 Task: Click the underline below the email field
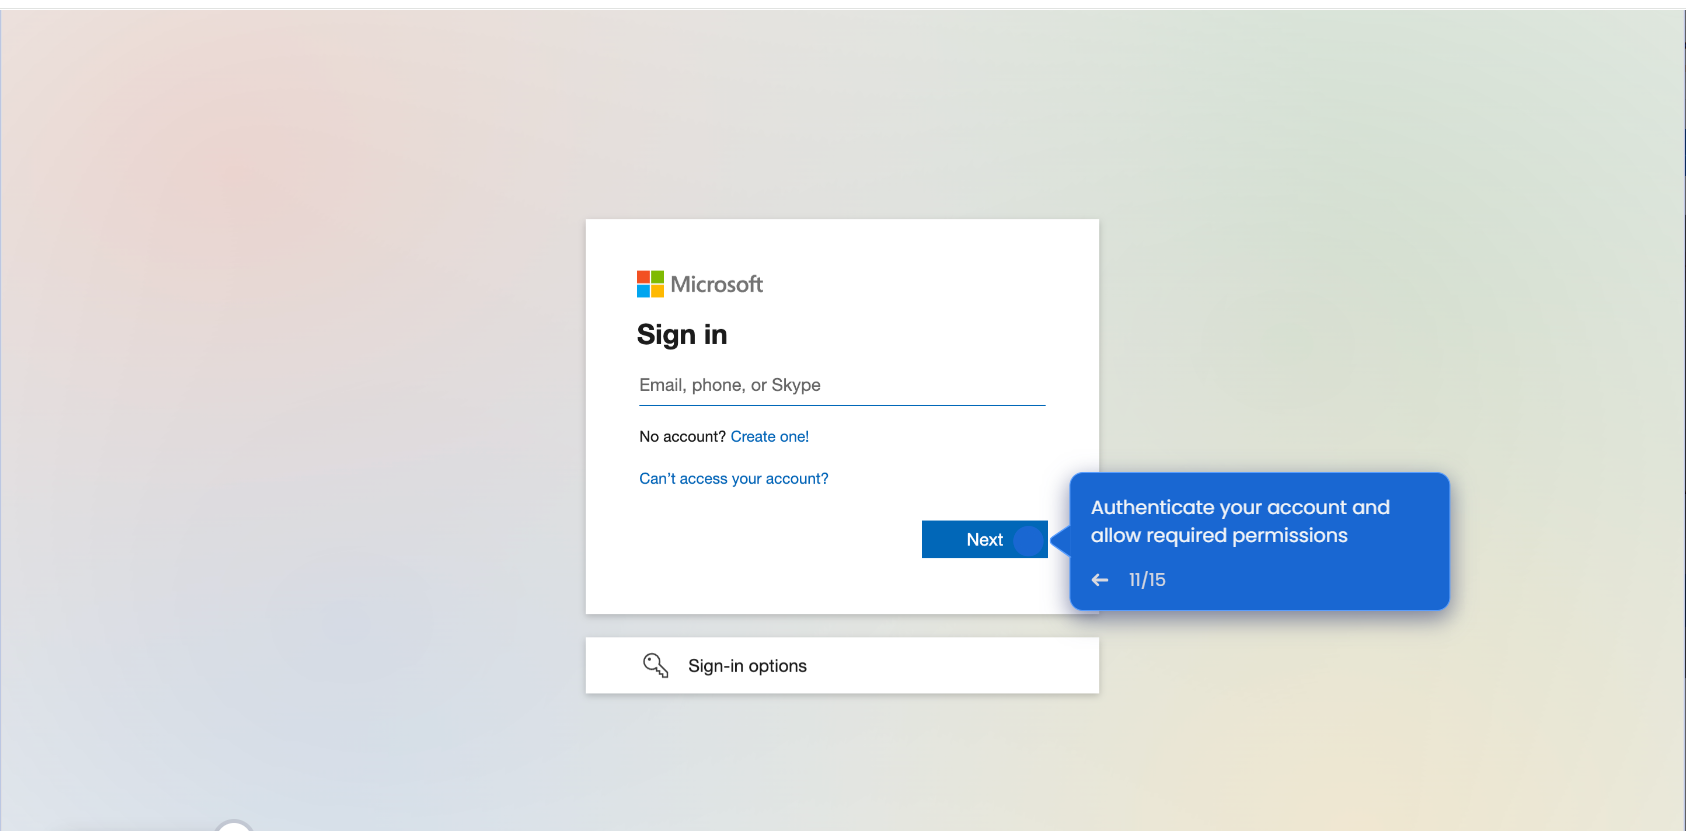842,405
